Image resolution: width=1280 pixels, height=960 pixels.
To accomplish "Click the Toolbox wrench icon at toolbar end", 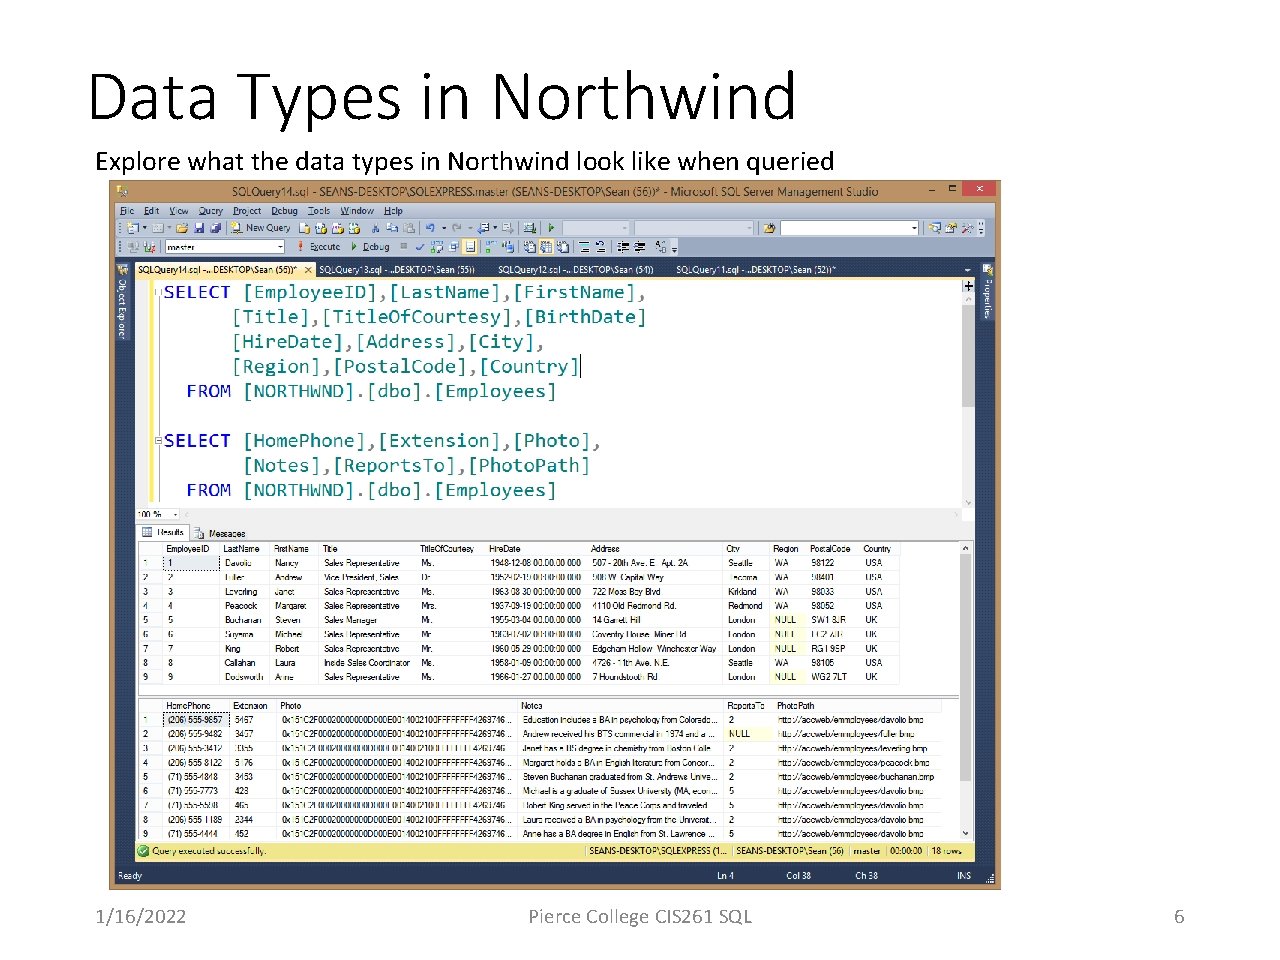I will 966,228.
